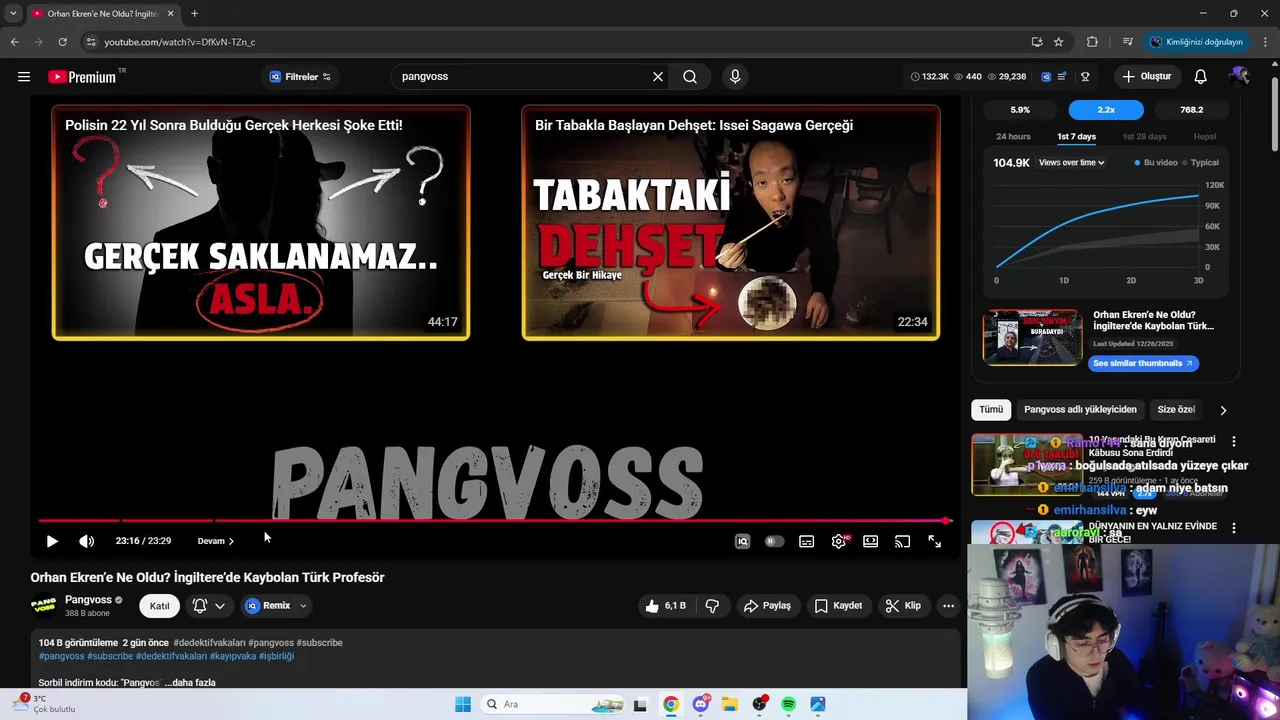Open the Pangvoss channel avatar
Image resolution: width=1280 pixels, height=720 pixels.
[x=44, y=605]
